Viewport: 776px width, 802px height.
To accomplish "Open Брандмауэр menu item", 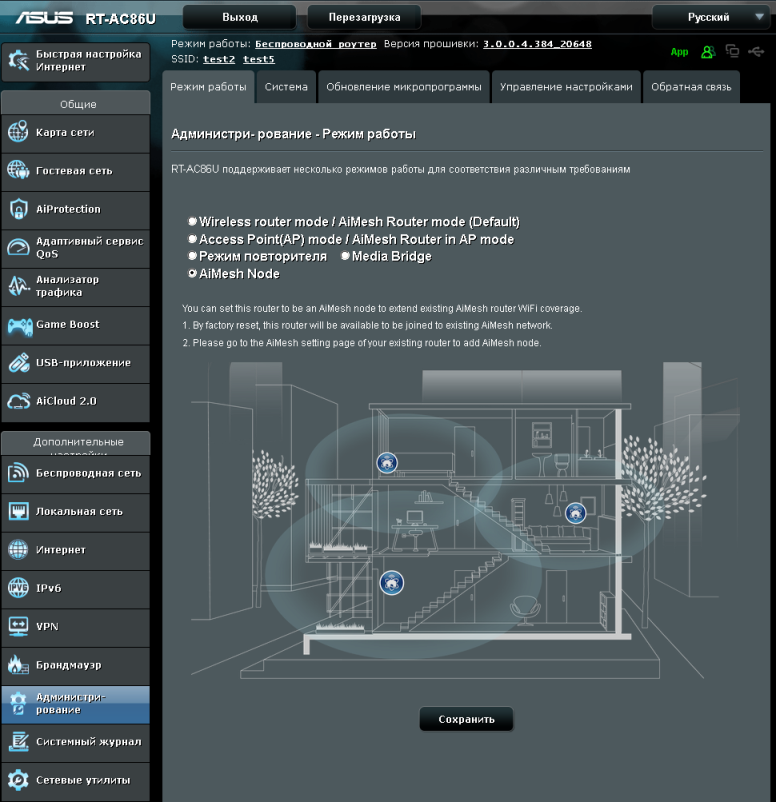I will point(76,665).
